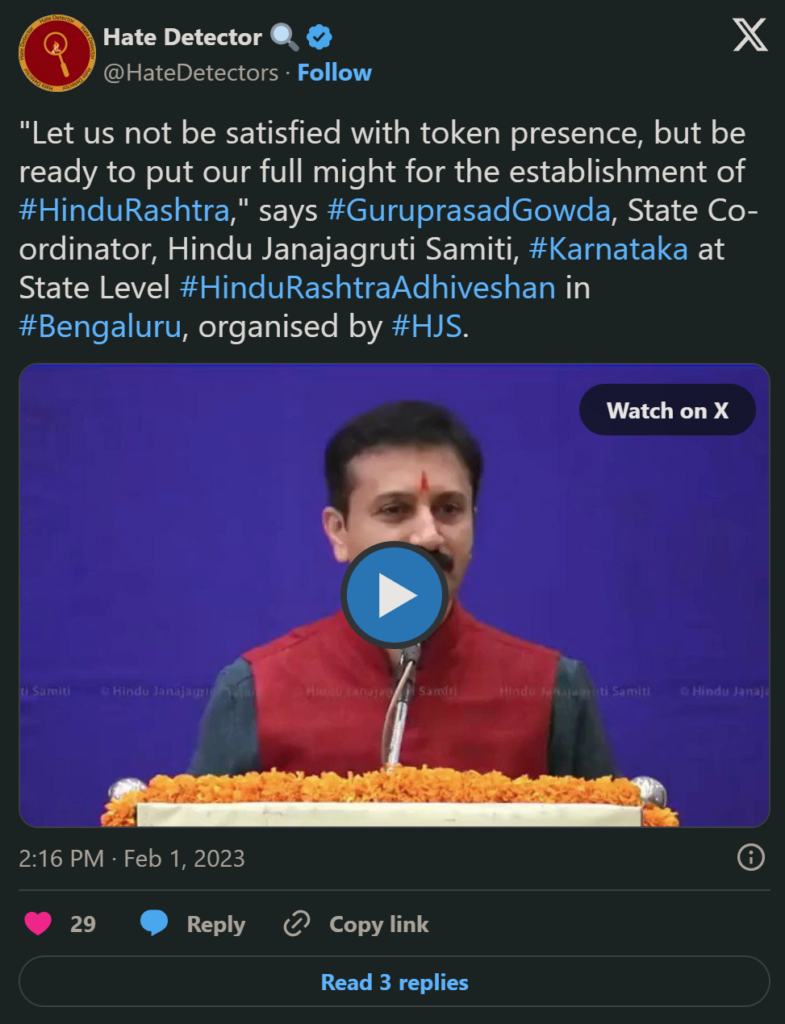The width and height of the screenshot is (785, 1024).
Task: Open the #HJS hashtag link
Action: pyautogui.click(x=426, y=326)
